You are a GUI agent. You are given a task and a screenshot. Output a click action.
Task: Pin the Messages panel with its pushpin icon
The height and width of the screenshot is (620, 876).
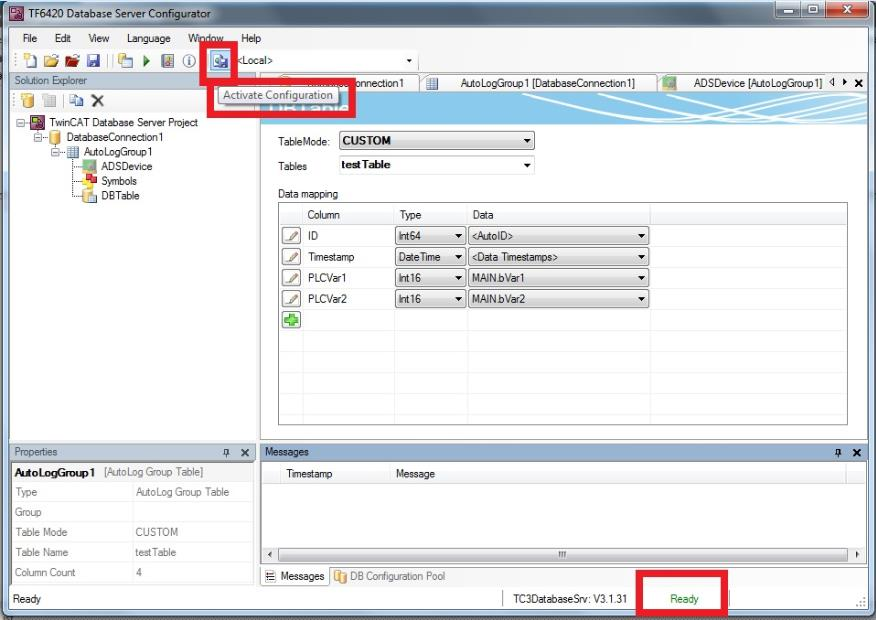pyautogui.click(x=838, y=452)
